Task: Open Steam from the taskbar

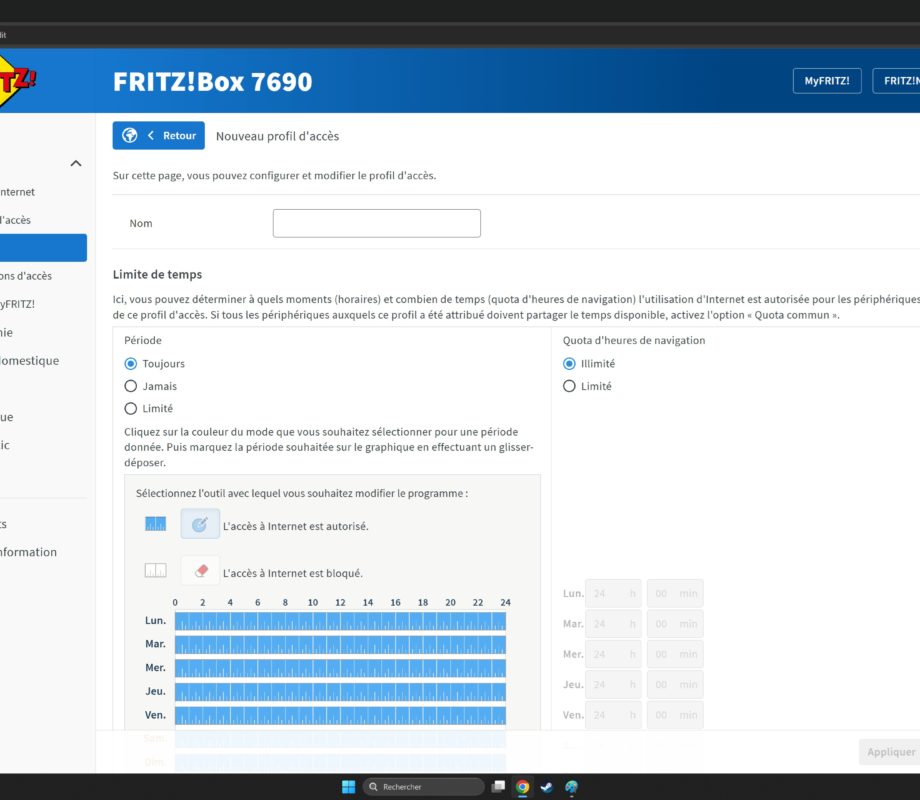Action: 547,787
